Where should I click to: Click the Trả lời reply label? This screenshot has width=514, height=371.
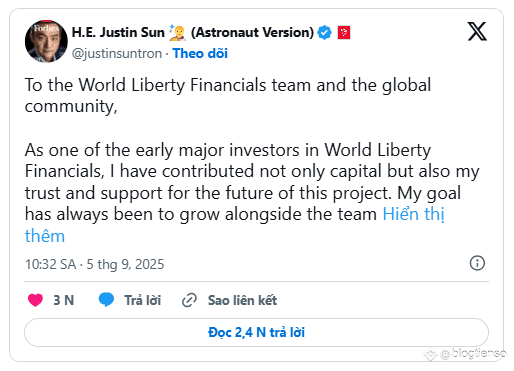pyautogui.click(x=143, y=300)
